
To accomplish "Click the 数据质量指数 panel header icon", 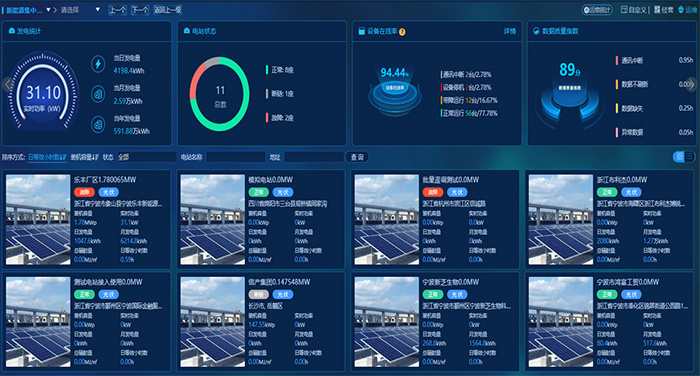I will pos(537,31).
